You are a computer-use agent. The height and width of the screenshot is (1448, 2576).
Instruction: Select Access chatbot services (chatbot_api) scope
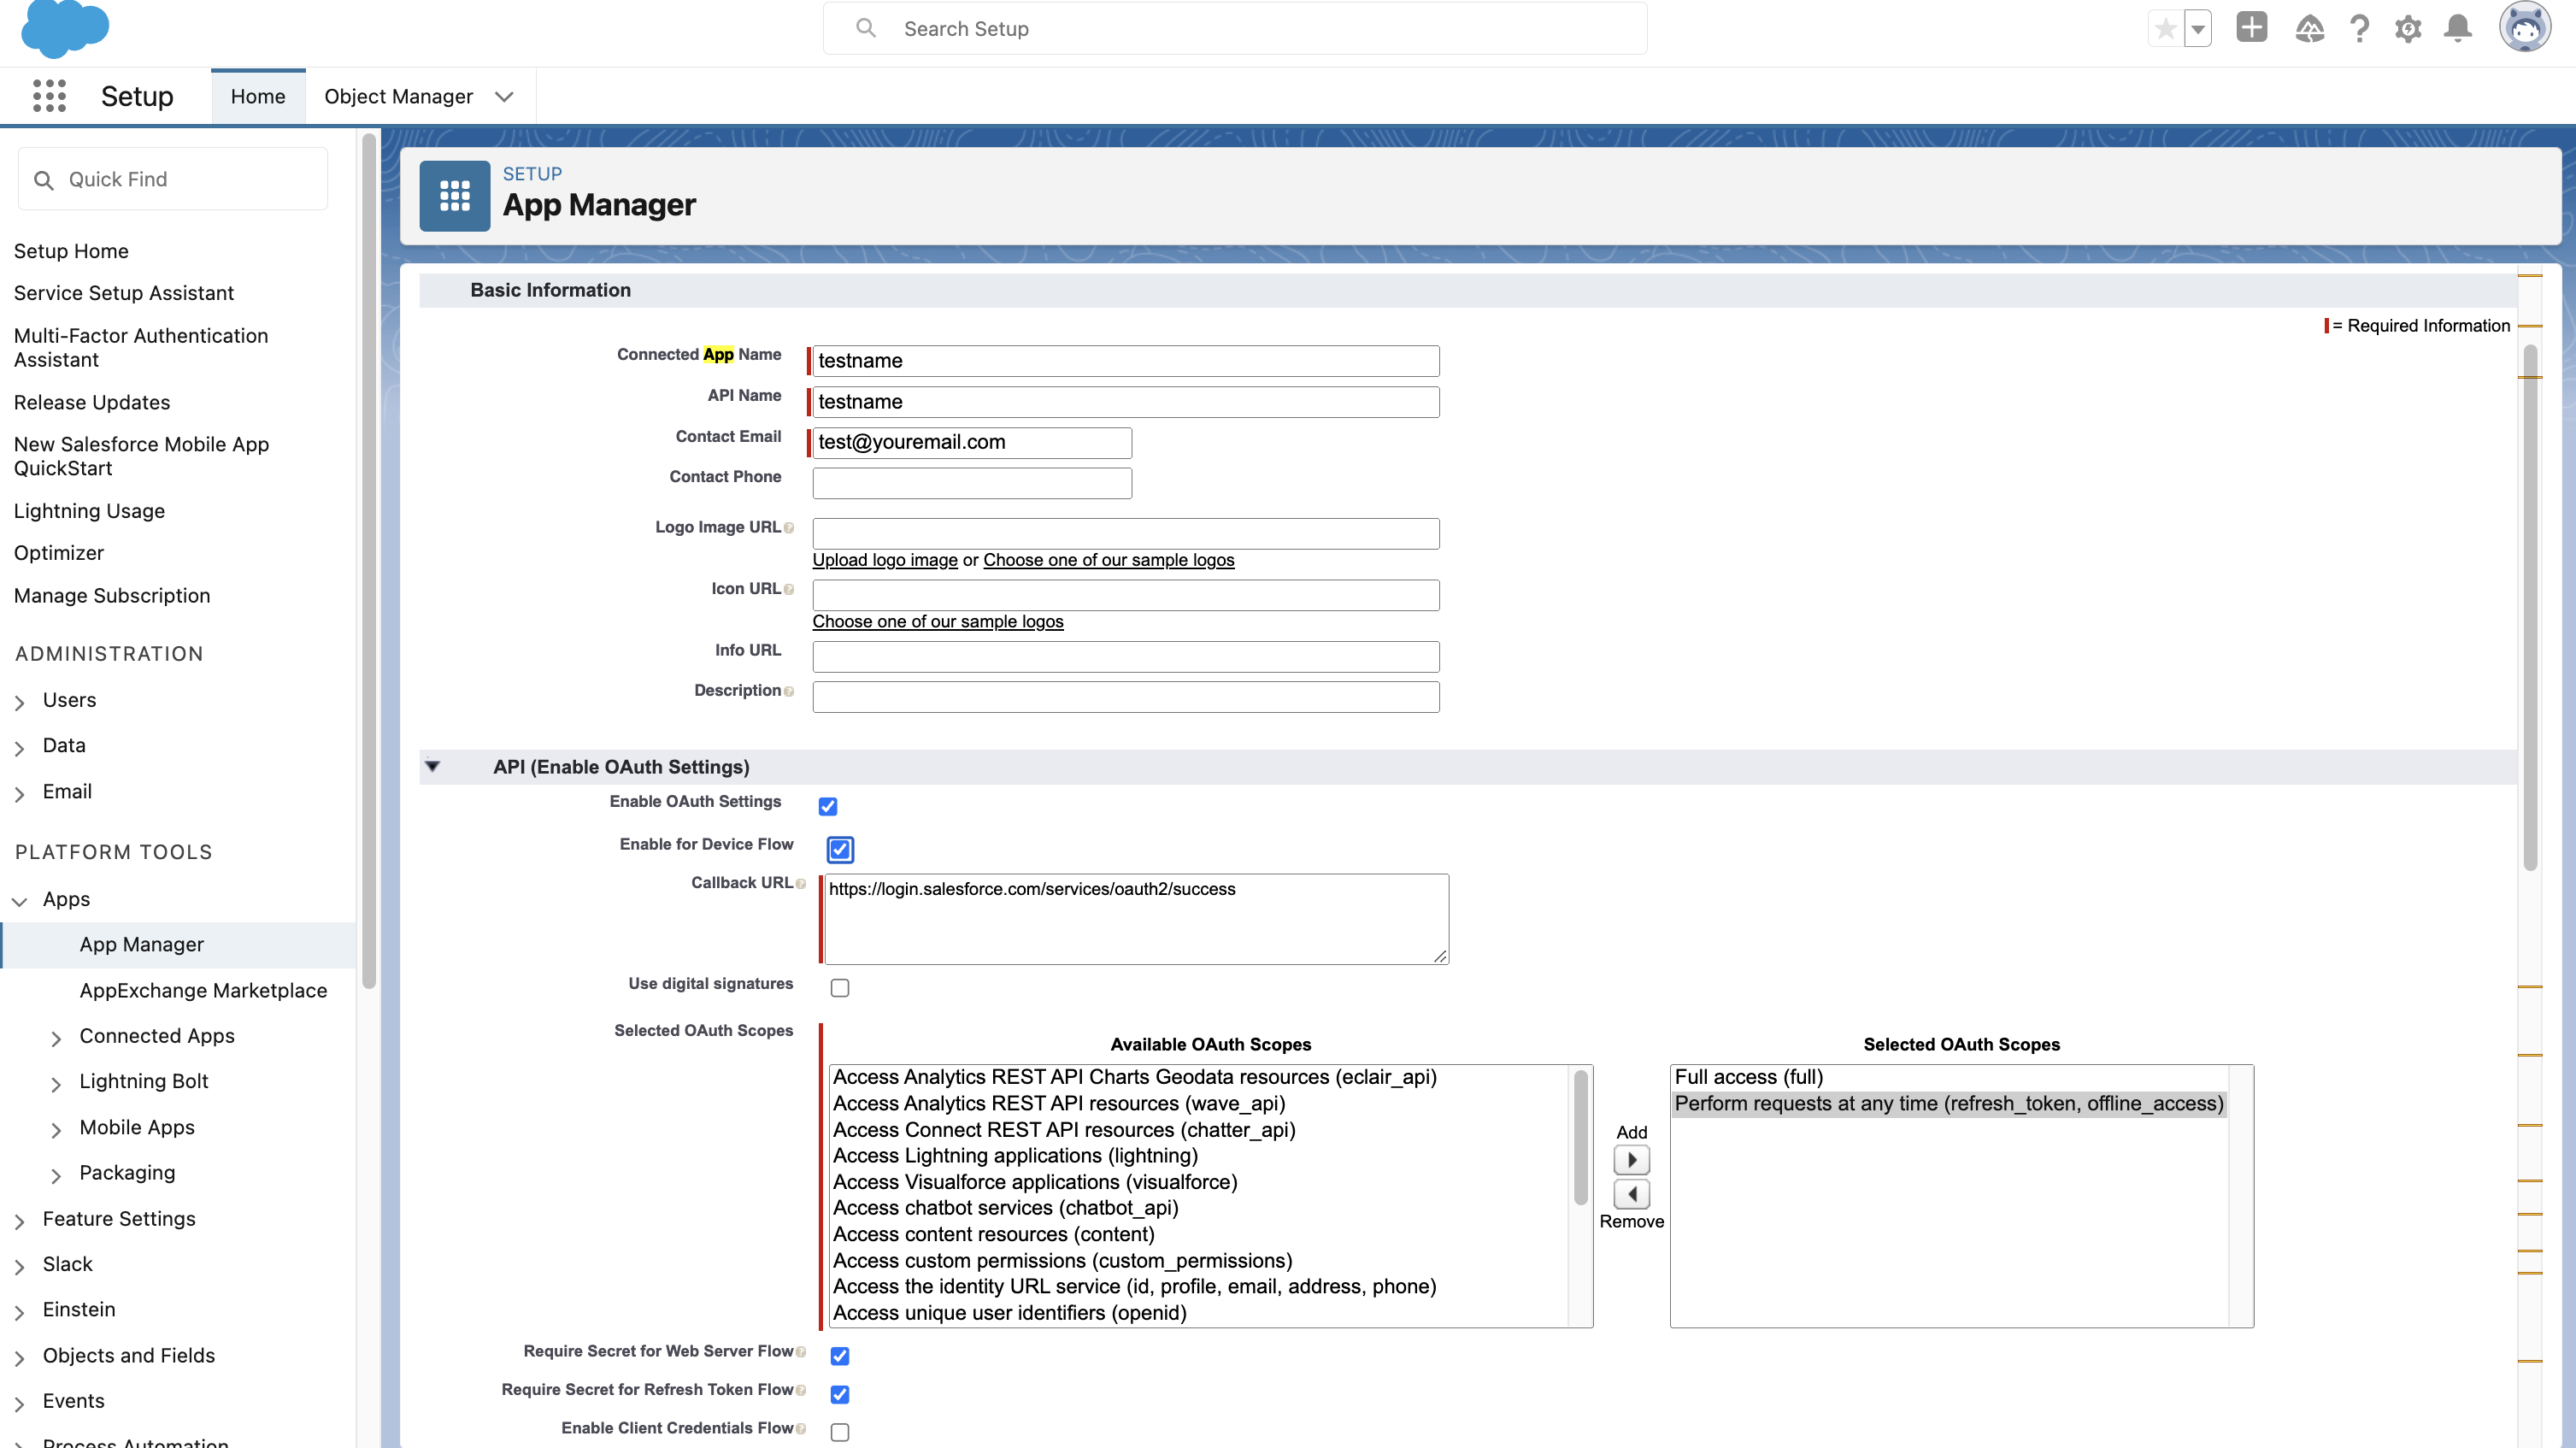coord(1005,1208)
